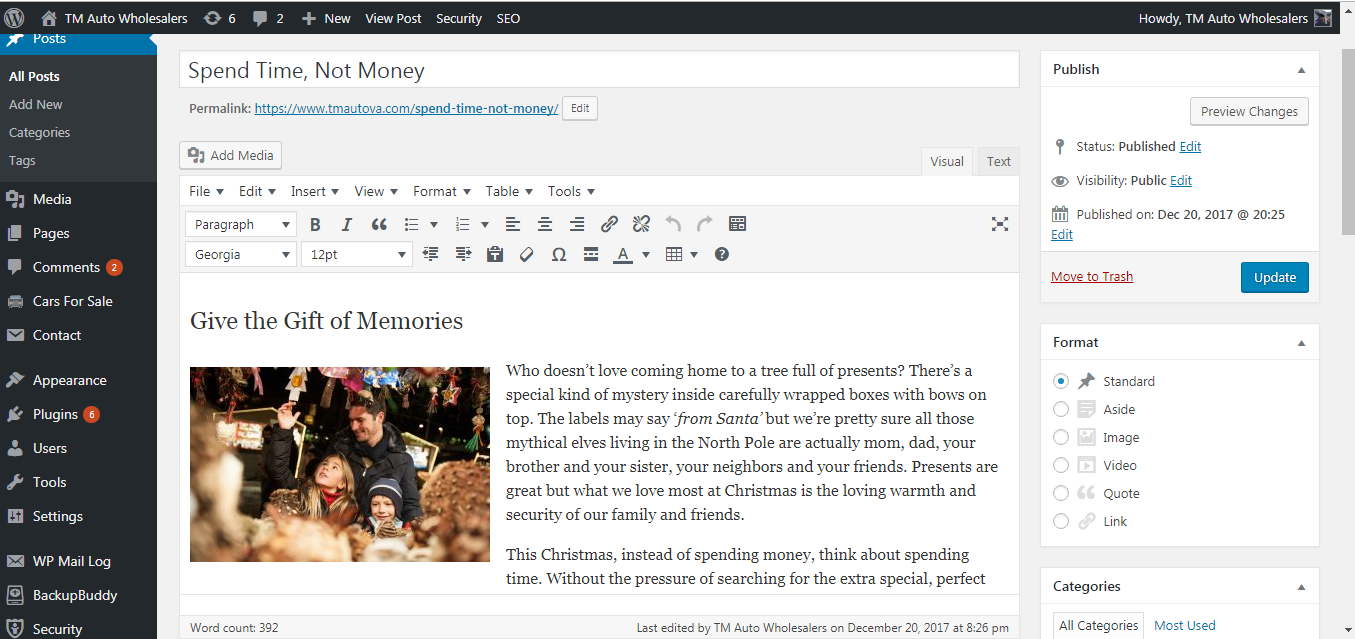Open the Table menu

(x=510, y=191)
